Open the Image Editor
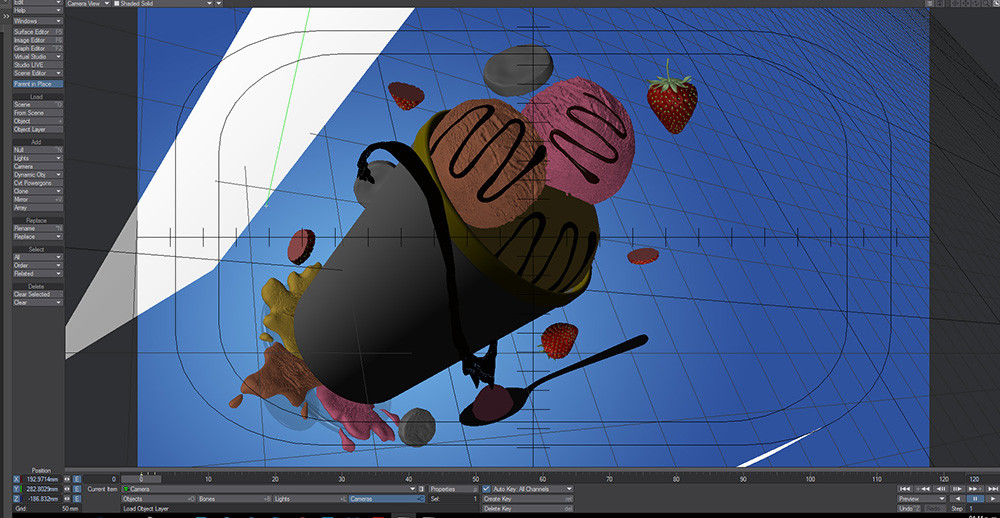This screenshot has width=1000, height=518. 38,40
